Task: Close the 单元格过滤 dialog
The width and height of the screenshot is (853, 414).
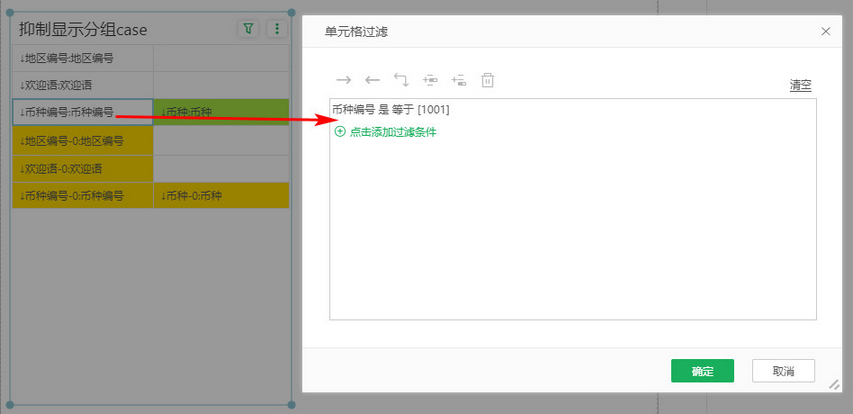Action: pos(826,32)
